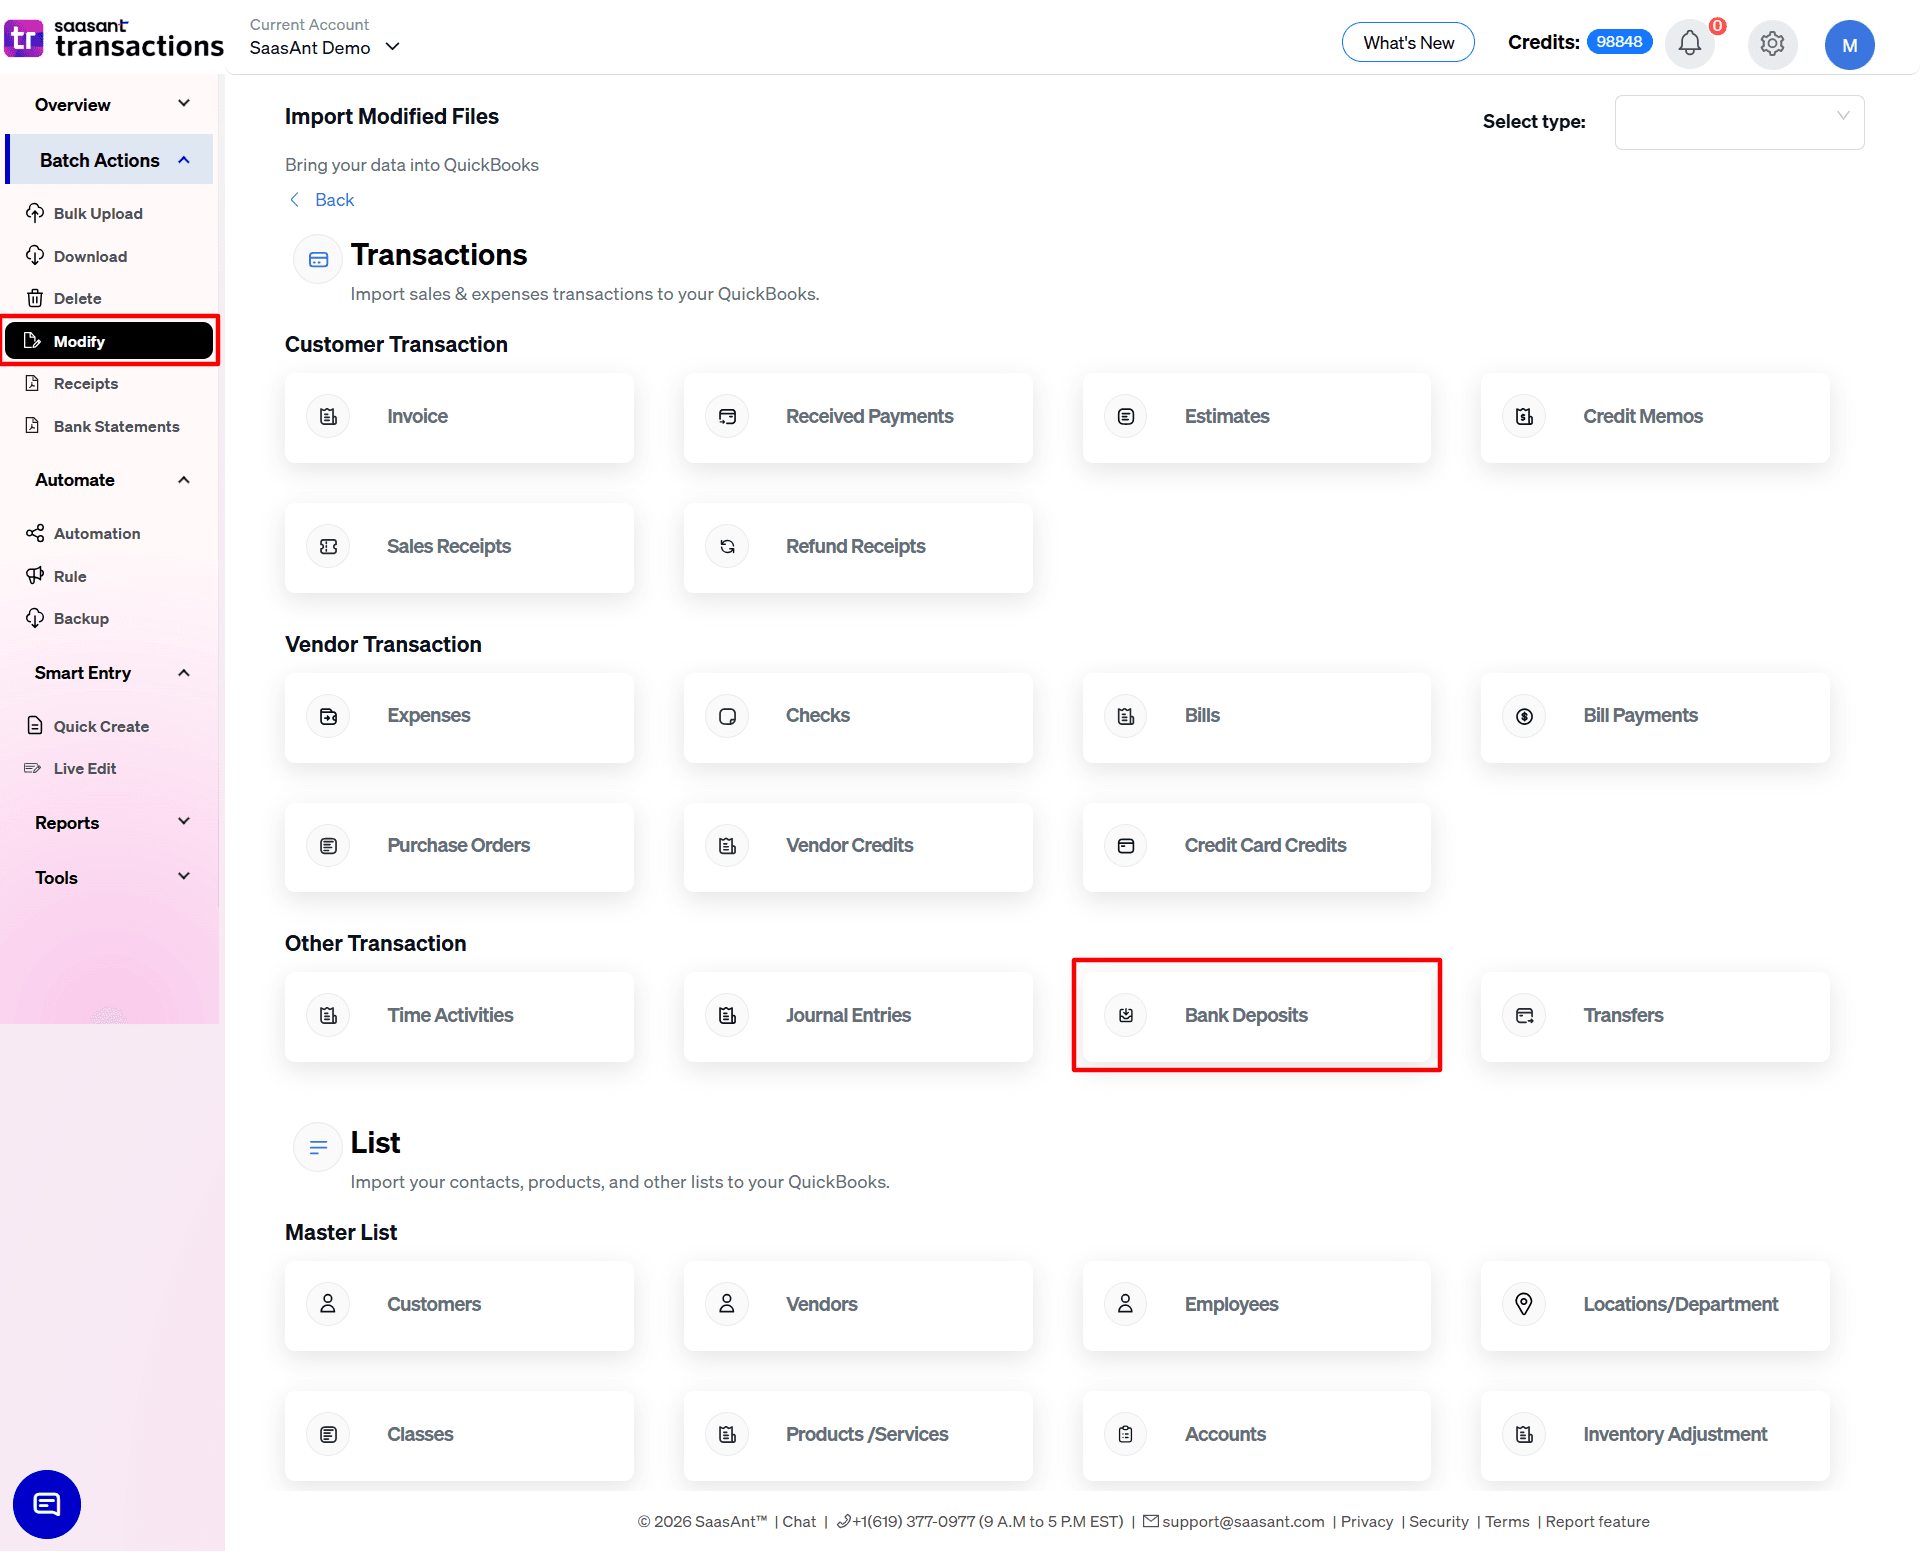The width and height of the screenshot is (1920, 1552).
Task: Select the Receipts sidebar item
Action: point(85,383)
